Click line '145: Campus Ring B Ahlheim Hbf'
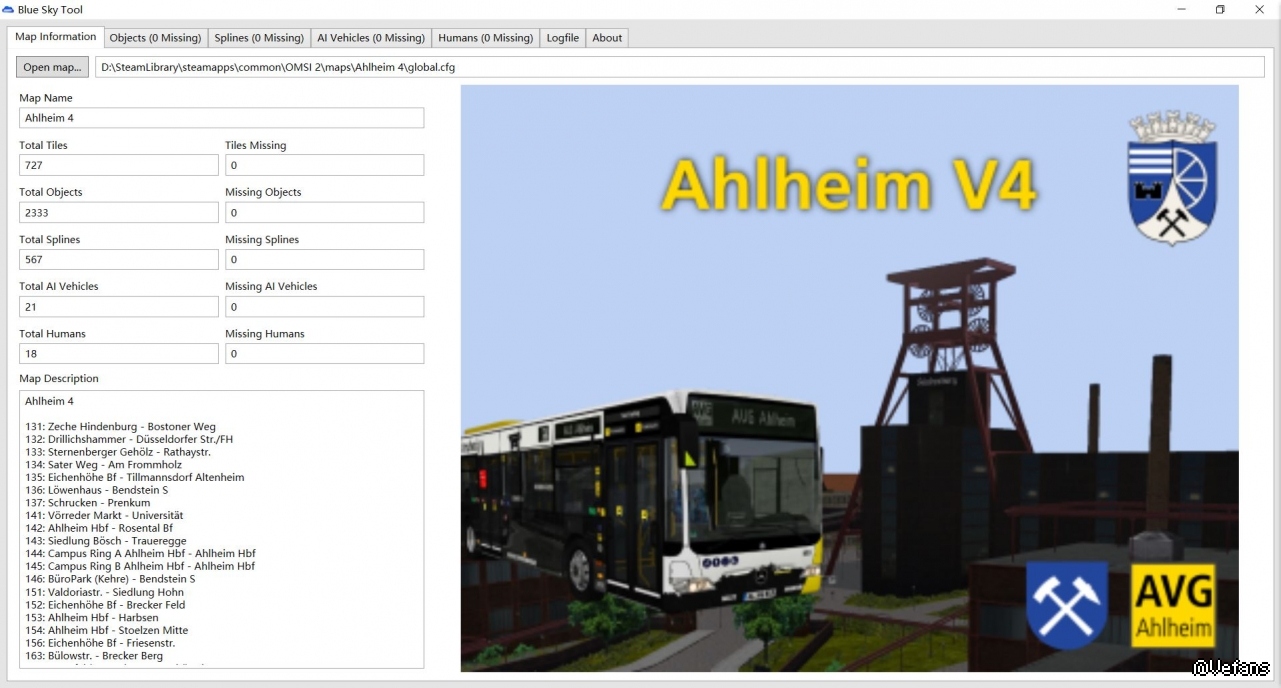Image resolution: width=1281 pixels, height=688 pixels. click(x=140, y=567)
